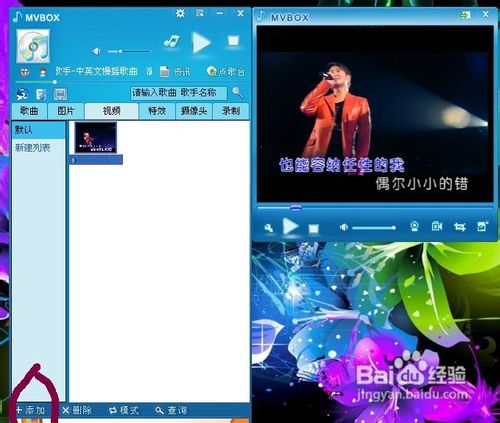Viewport: 500px width, 423px height.
Task: Switch to the 录制 tab
Action: pyautogui.click(x=231, y=111)
